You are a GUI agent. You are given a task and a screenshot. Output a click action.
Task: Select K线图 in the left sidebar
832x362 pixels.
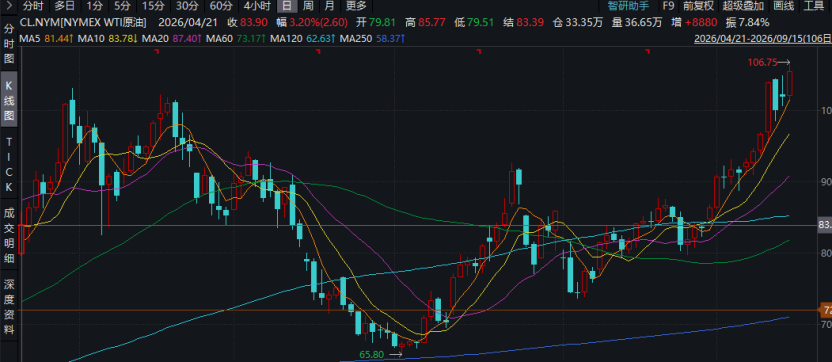pyautogui.click(x=8, y=99)
